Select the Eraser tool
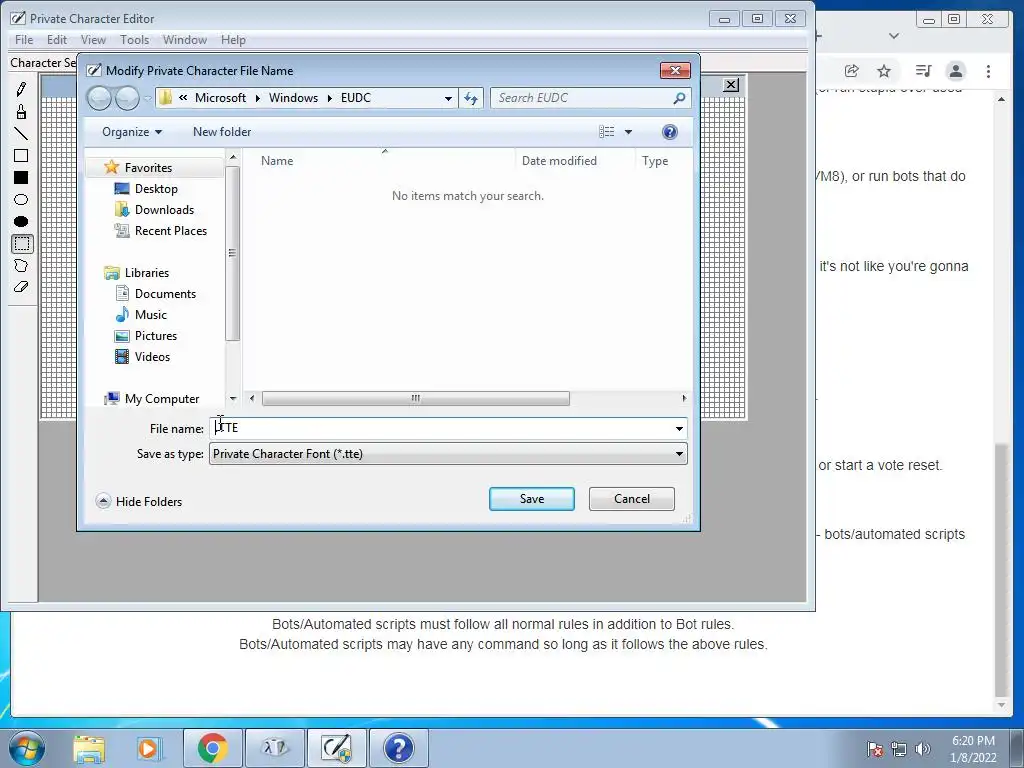The height and width of the screenshot is (768, 1024). click(21, 287)
